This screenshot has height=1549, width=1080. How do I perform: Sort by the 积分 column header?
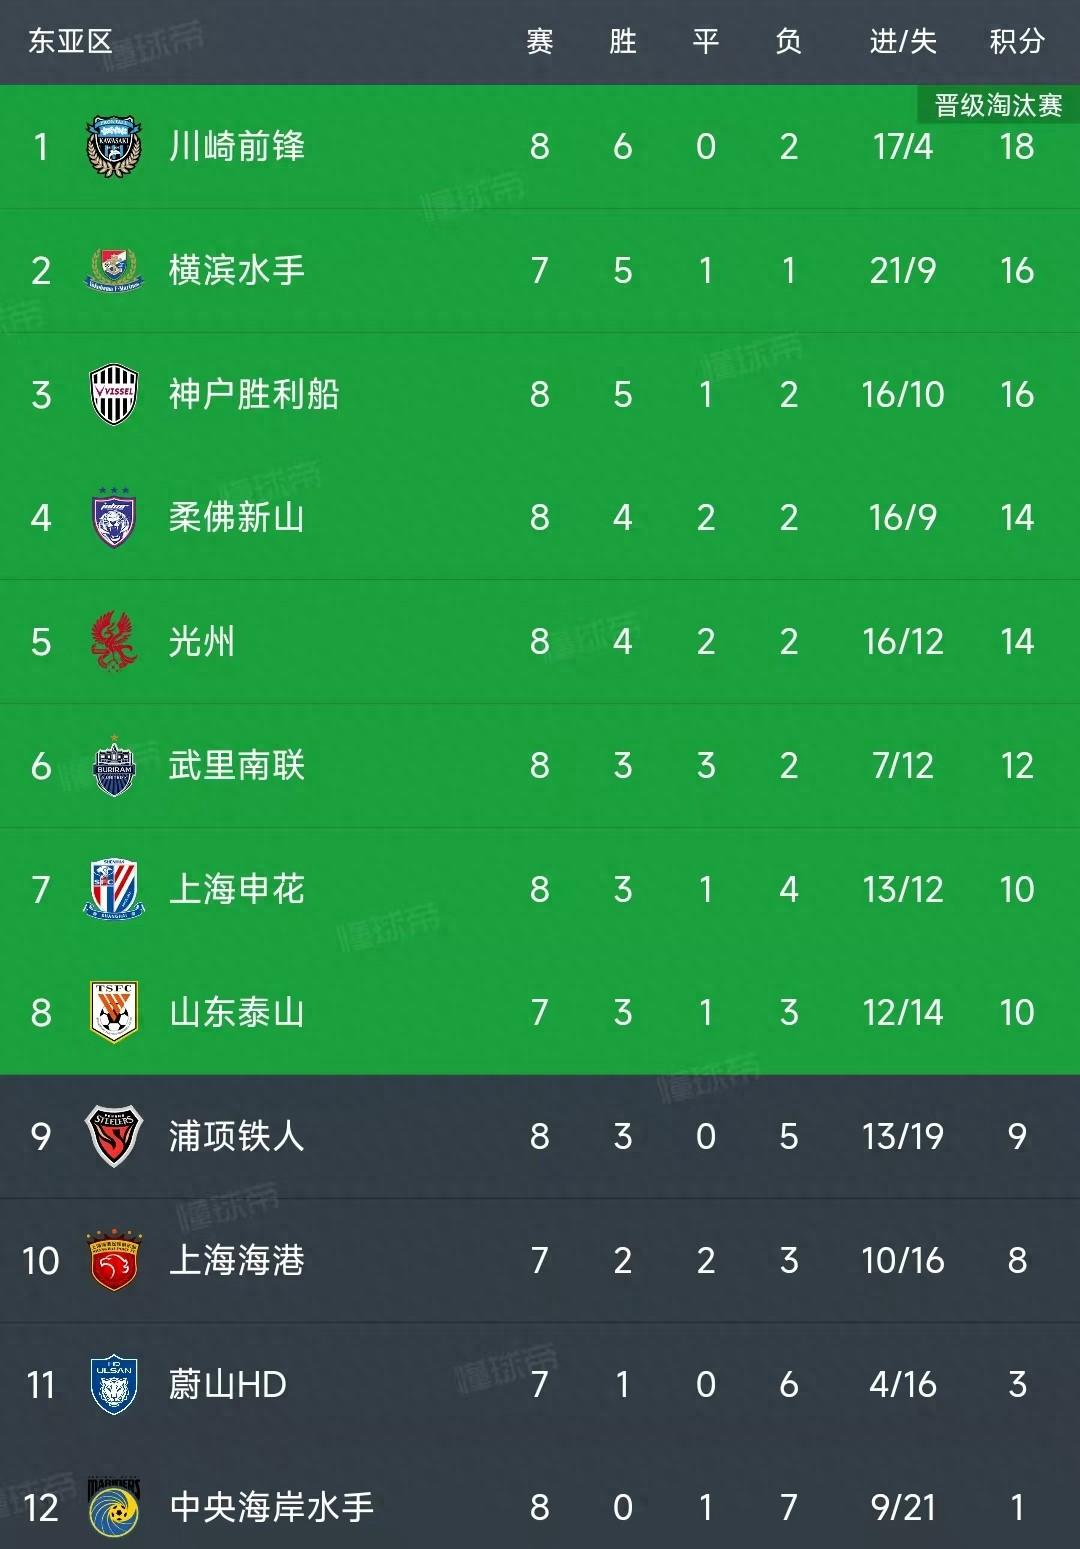pos(1016,40)
